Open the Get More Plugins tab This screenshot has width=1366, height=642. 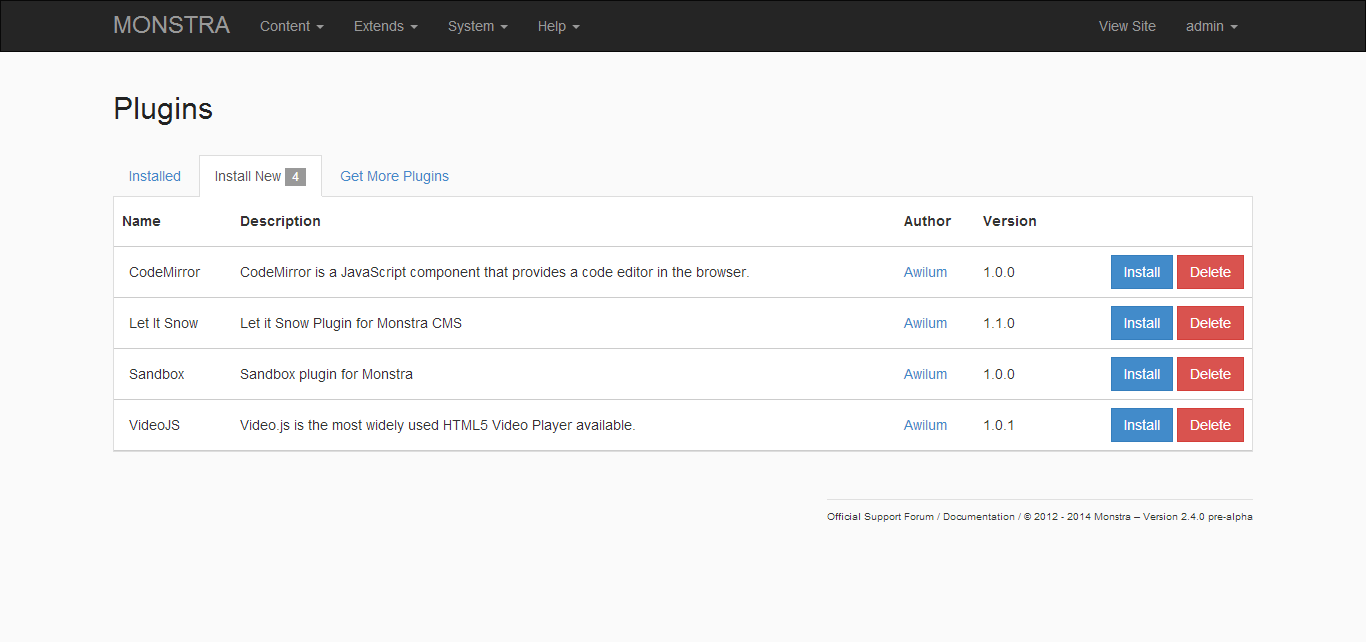click(x=394, y=176)
